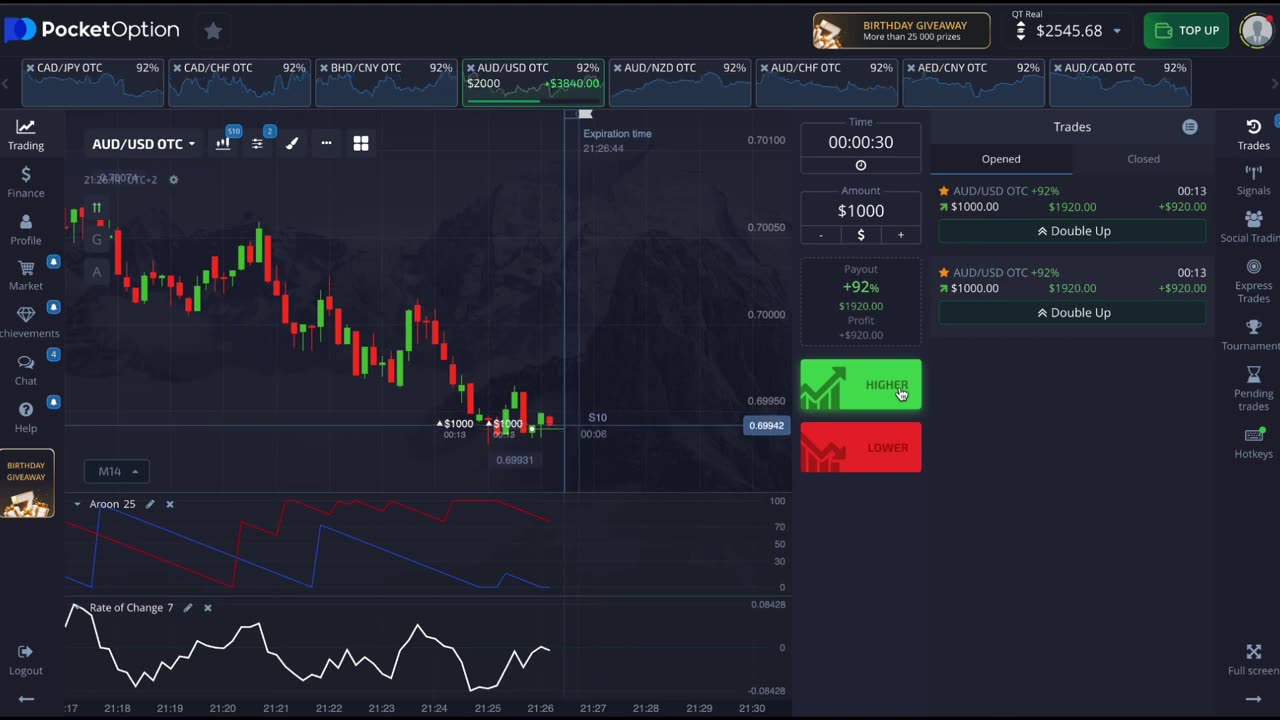This screenshot has height=720, width=1280.
Task: Switch to Opened trades tab
Action: (1001, 159)
